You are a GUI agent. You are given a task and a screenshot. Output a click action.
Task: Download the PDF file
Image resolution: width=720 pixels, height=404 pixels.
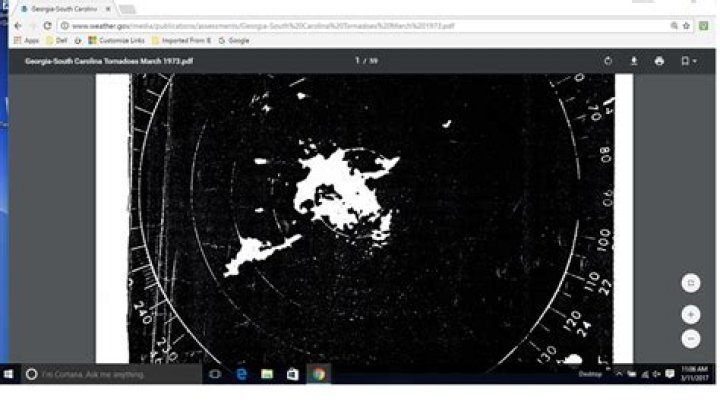click(634, 61)
